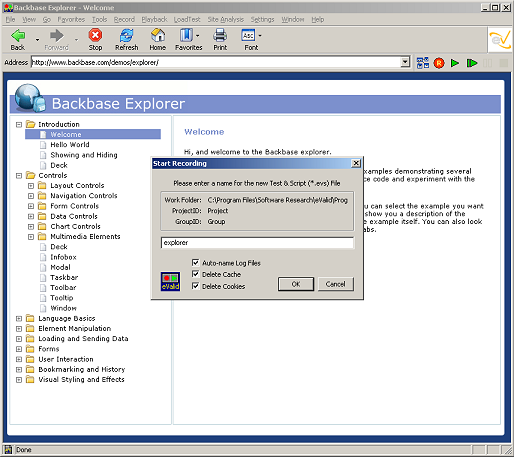
Task: Select Welcome in the tree
Action: coord(66,134)
